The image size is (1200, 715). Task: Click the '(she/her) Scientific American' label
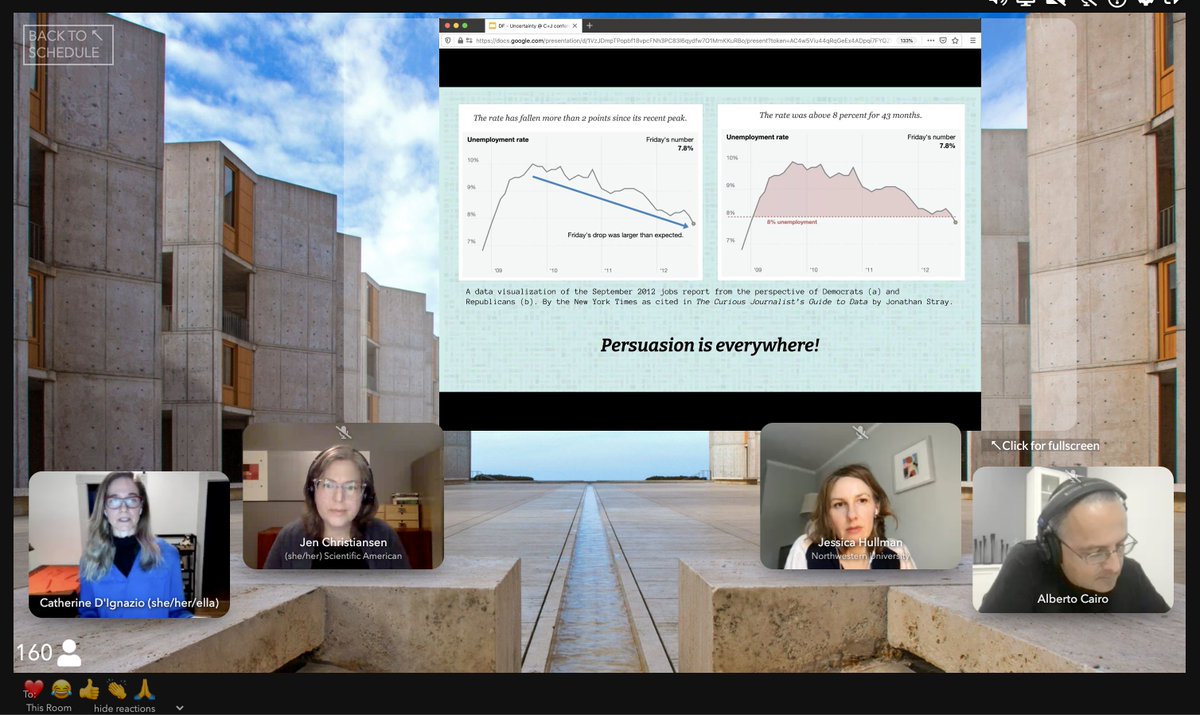point(343,556)
